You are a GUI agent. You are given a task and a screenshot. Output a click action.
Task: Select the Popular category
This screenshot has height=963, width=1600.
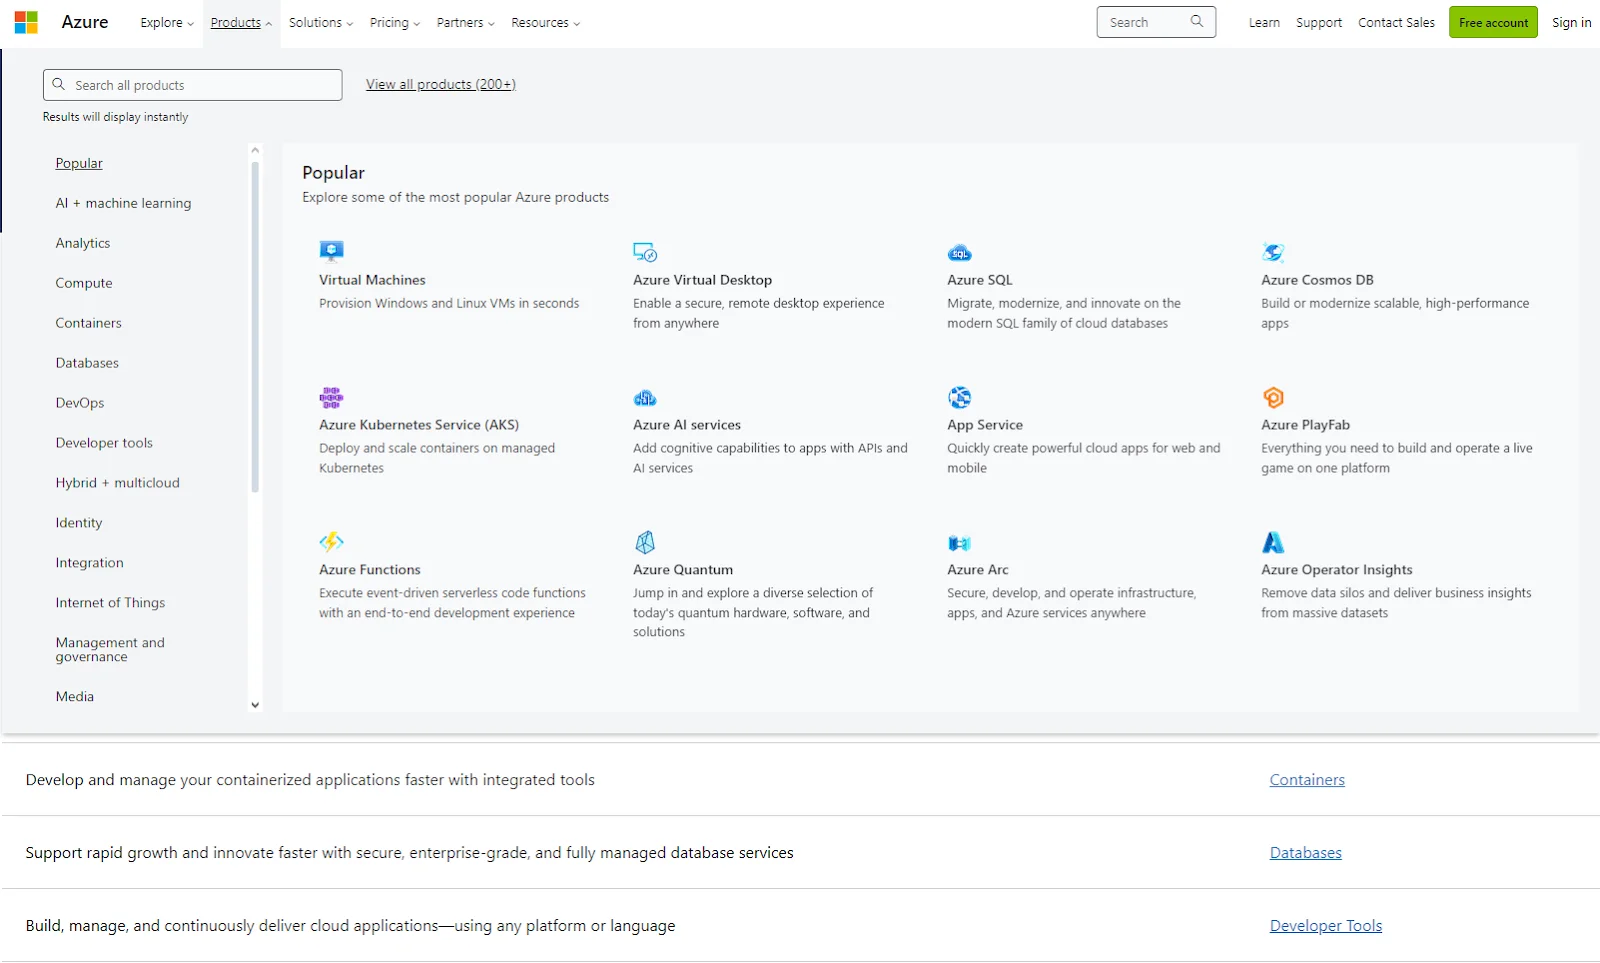pos(79,163)
